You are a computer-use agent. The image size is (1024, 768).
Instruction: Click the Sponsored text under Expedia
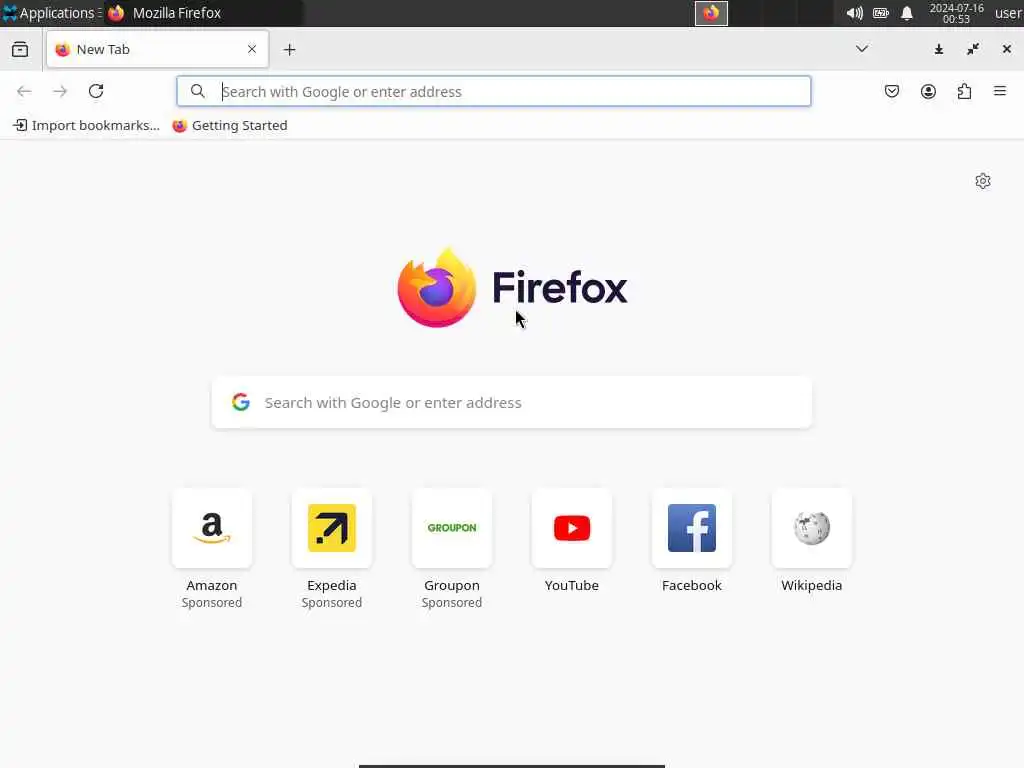(332, 602)
